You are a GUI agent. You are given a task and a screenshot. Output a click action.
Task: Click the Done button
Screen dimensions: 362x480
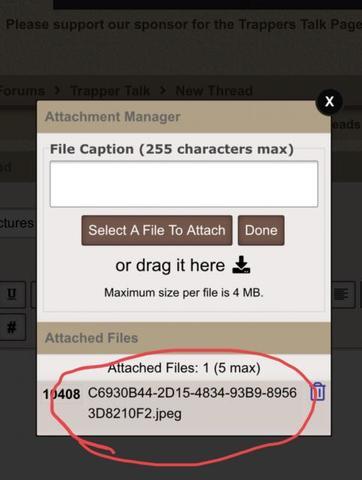click(261, 230)
